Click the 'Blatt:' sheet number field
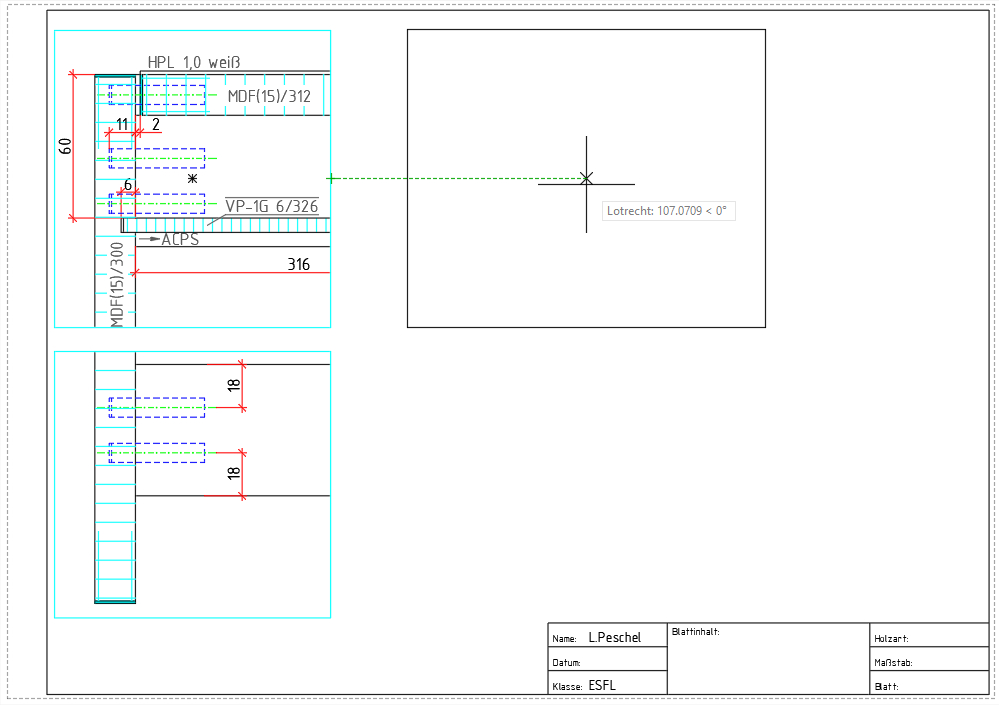Image resolution: width=999 pixels, height=705 pixels. pos(886,687)
